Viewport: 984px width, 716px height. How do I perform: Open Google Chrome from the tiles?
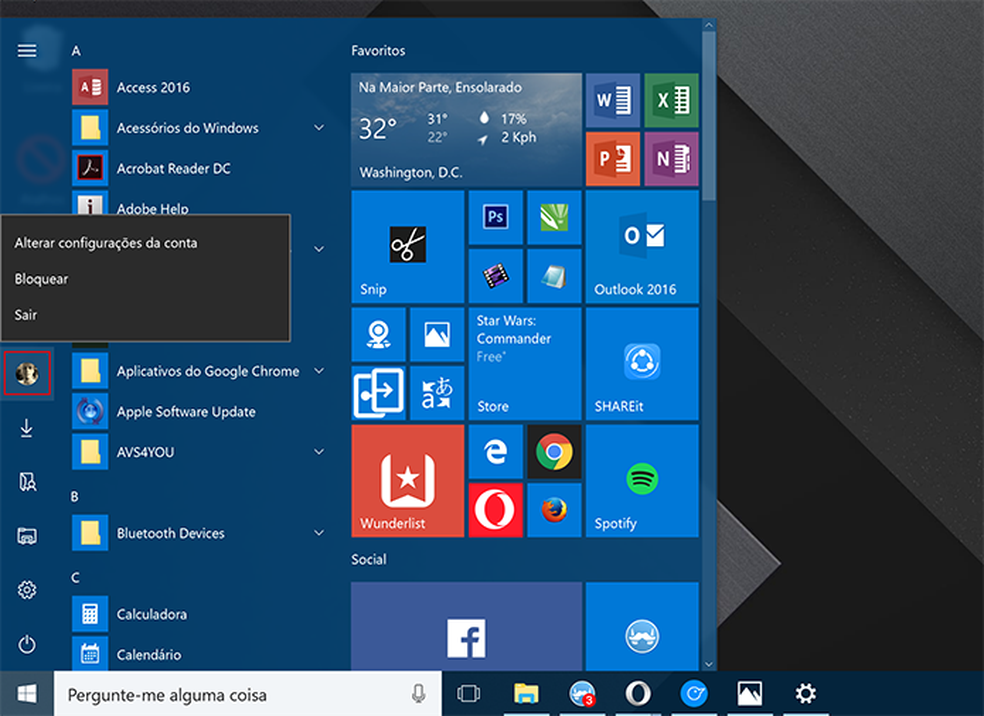(x=554, y=452)
